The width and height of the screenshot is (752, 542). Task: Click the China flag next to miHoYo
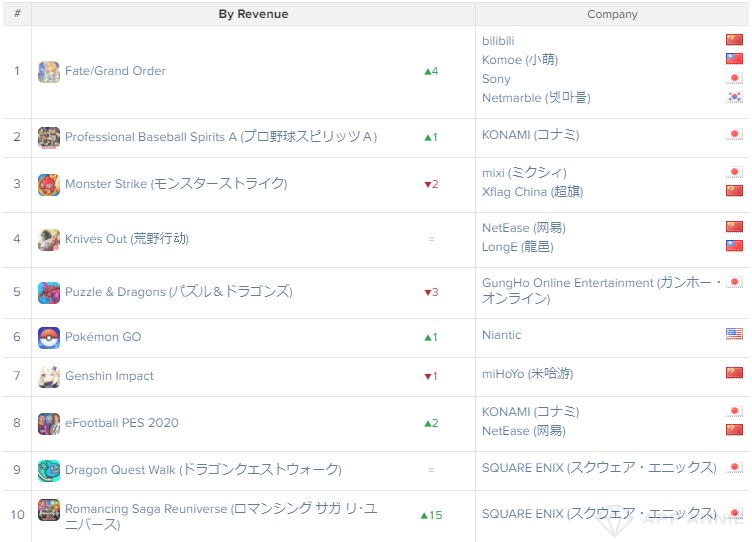(734, 372)
